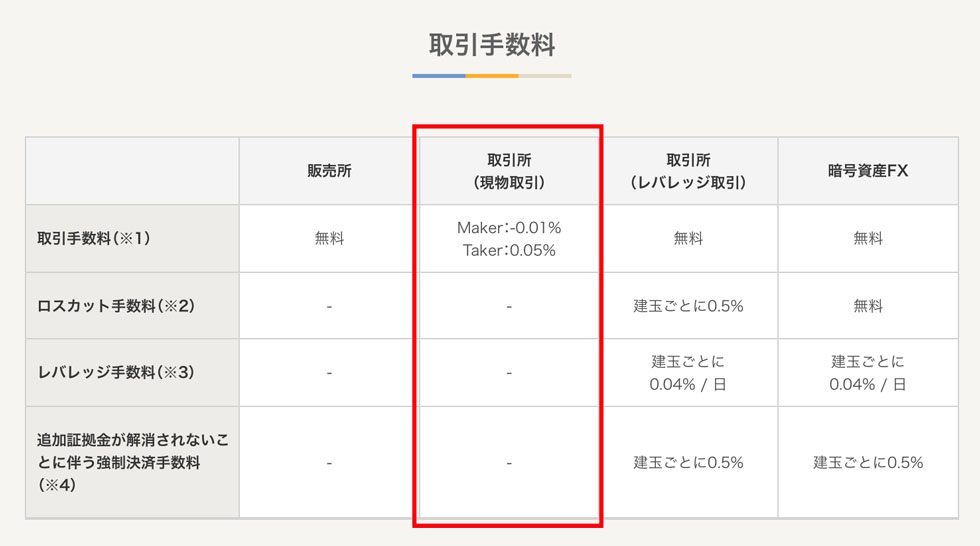Screen dimensions: 980x546
Task: Click 無料 in the 暗号資産FX ロスカット手数料 cell
Action: [868, 306]
